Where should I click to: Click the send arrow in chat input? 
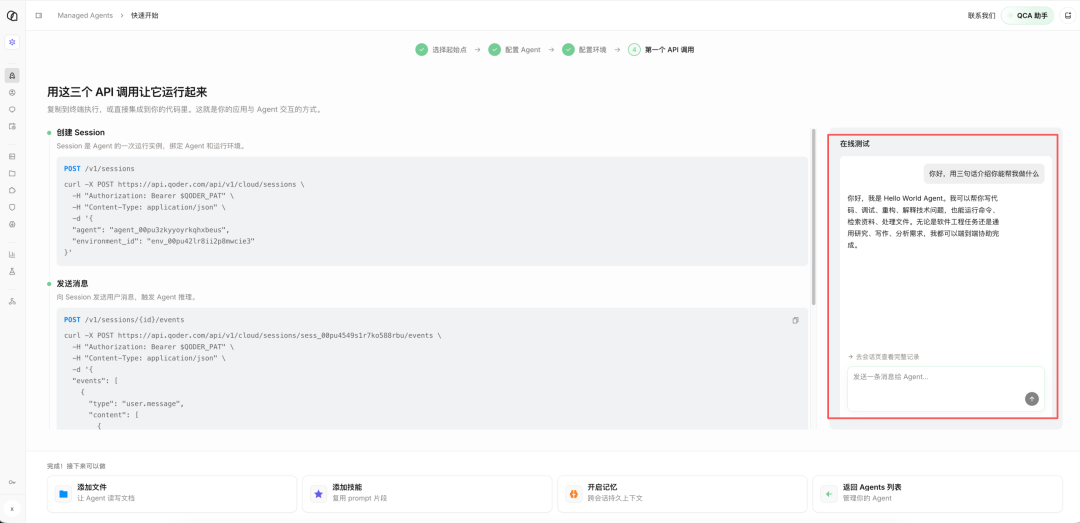[1031, 398]
